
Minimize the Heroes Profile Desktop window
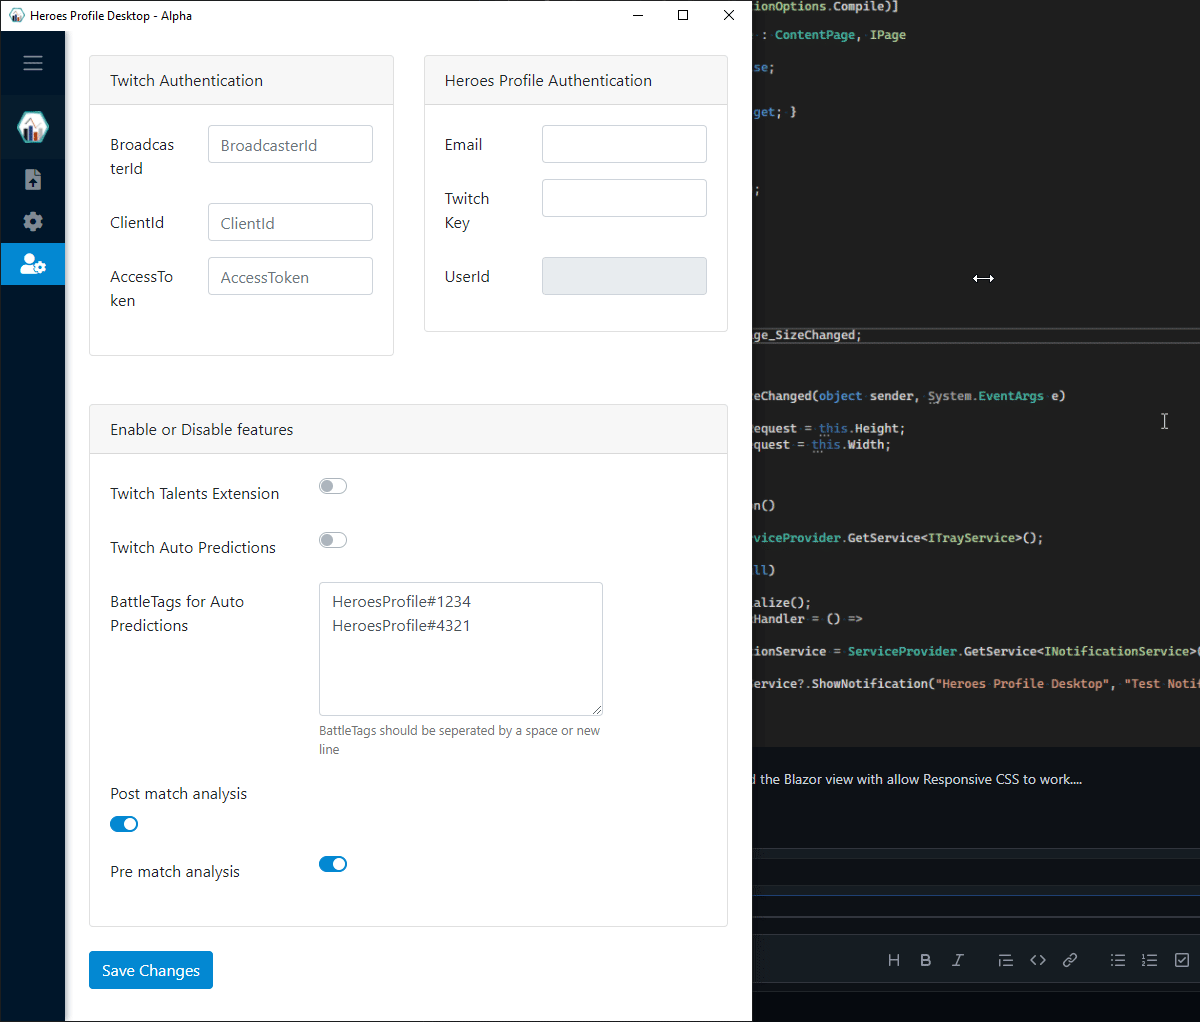pyautogui.click(x=638, y=15)
